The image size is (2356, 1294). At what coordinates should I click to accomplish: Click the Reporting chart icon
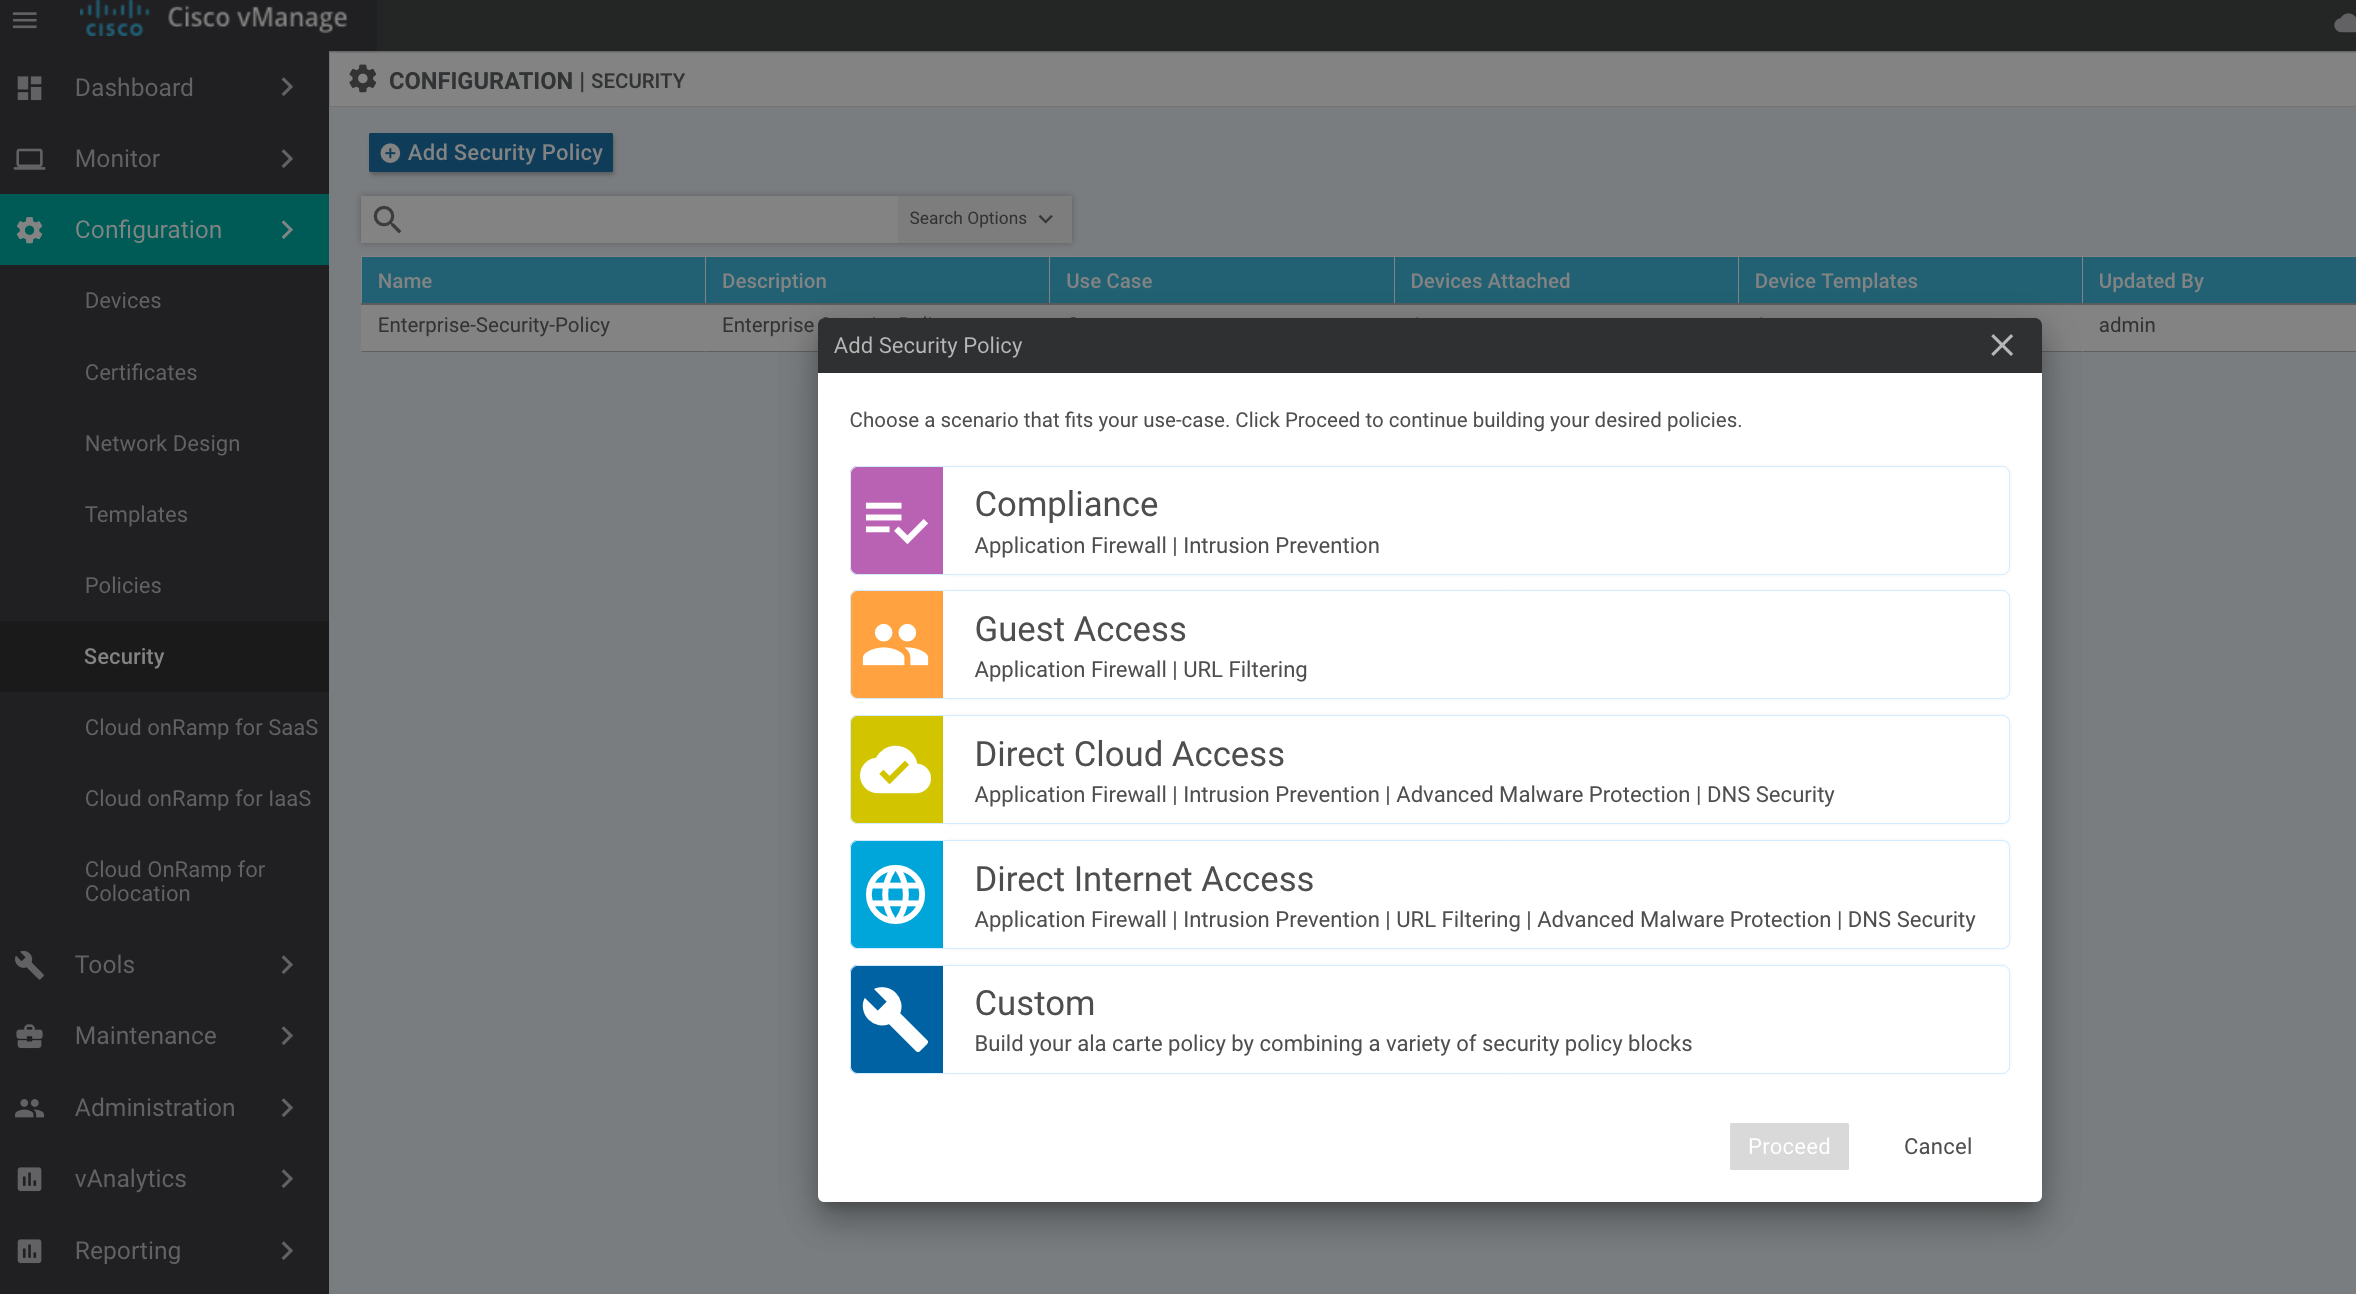(x=30, y=1251)
